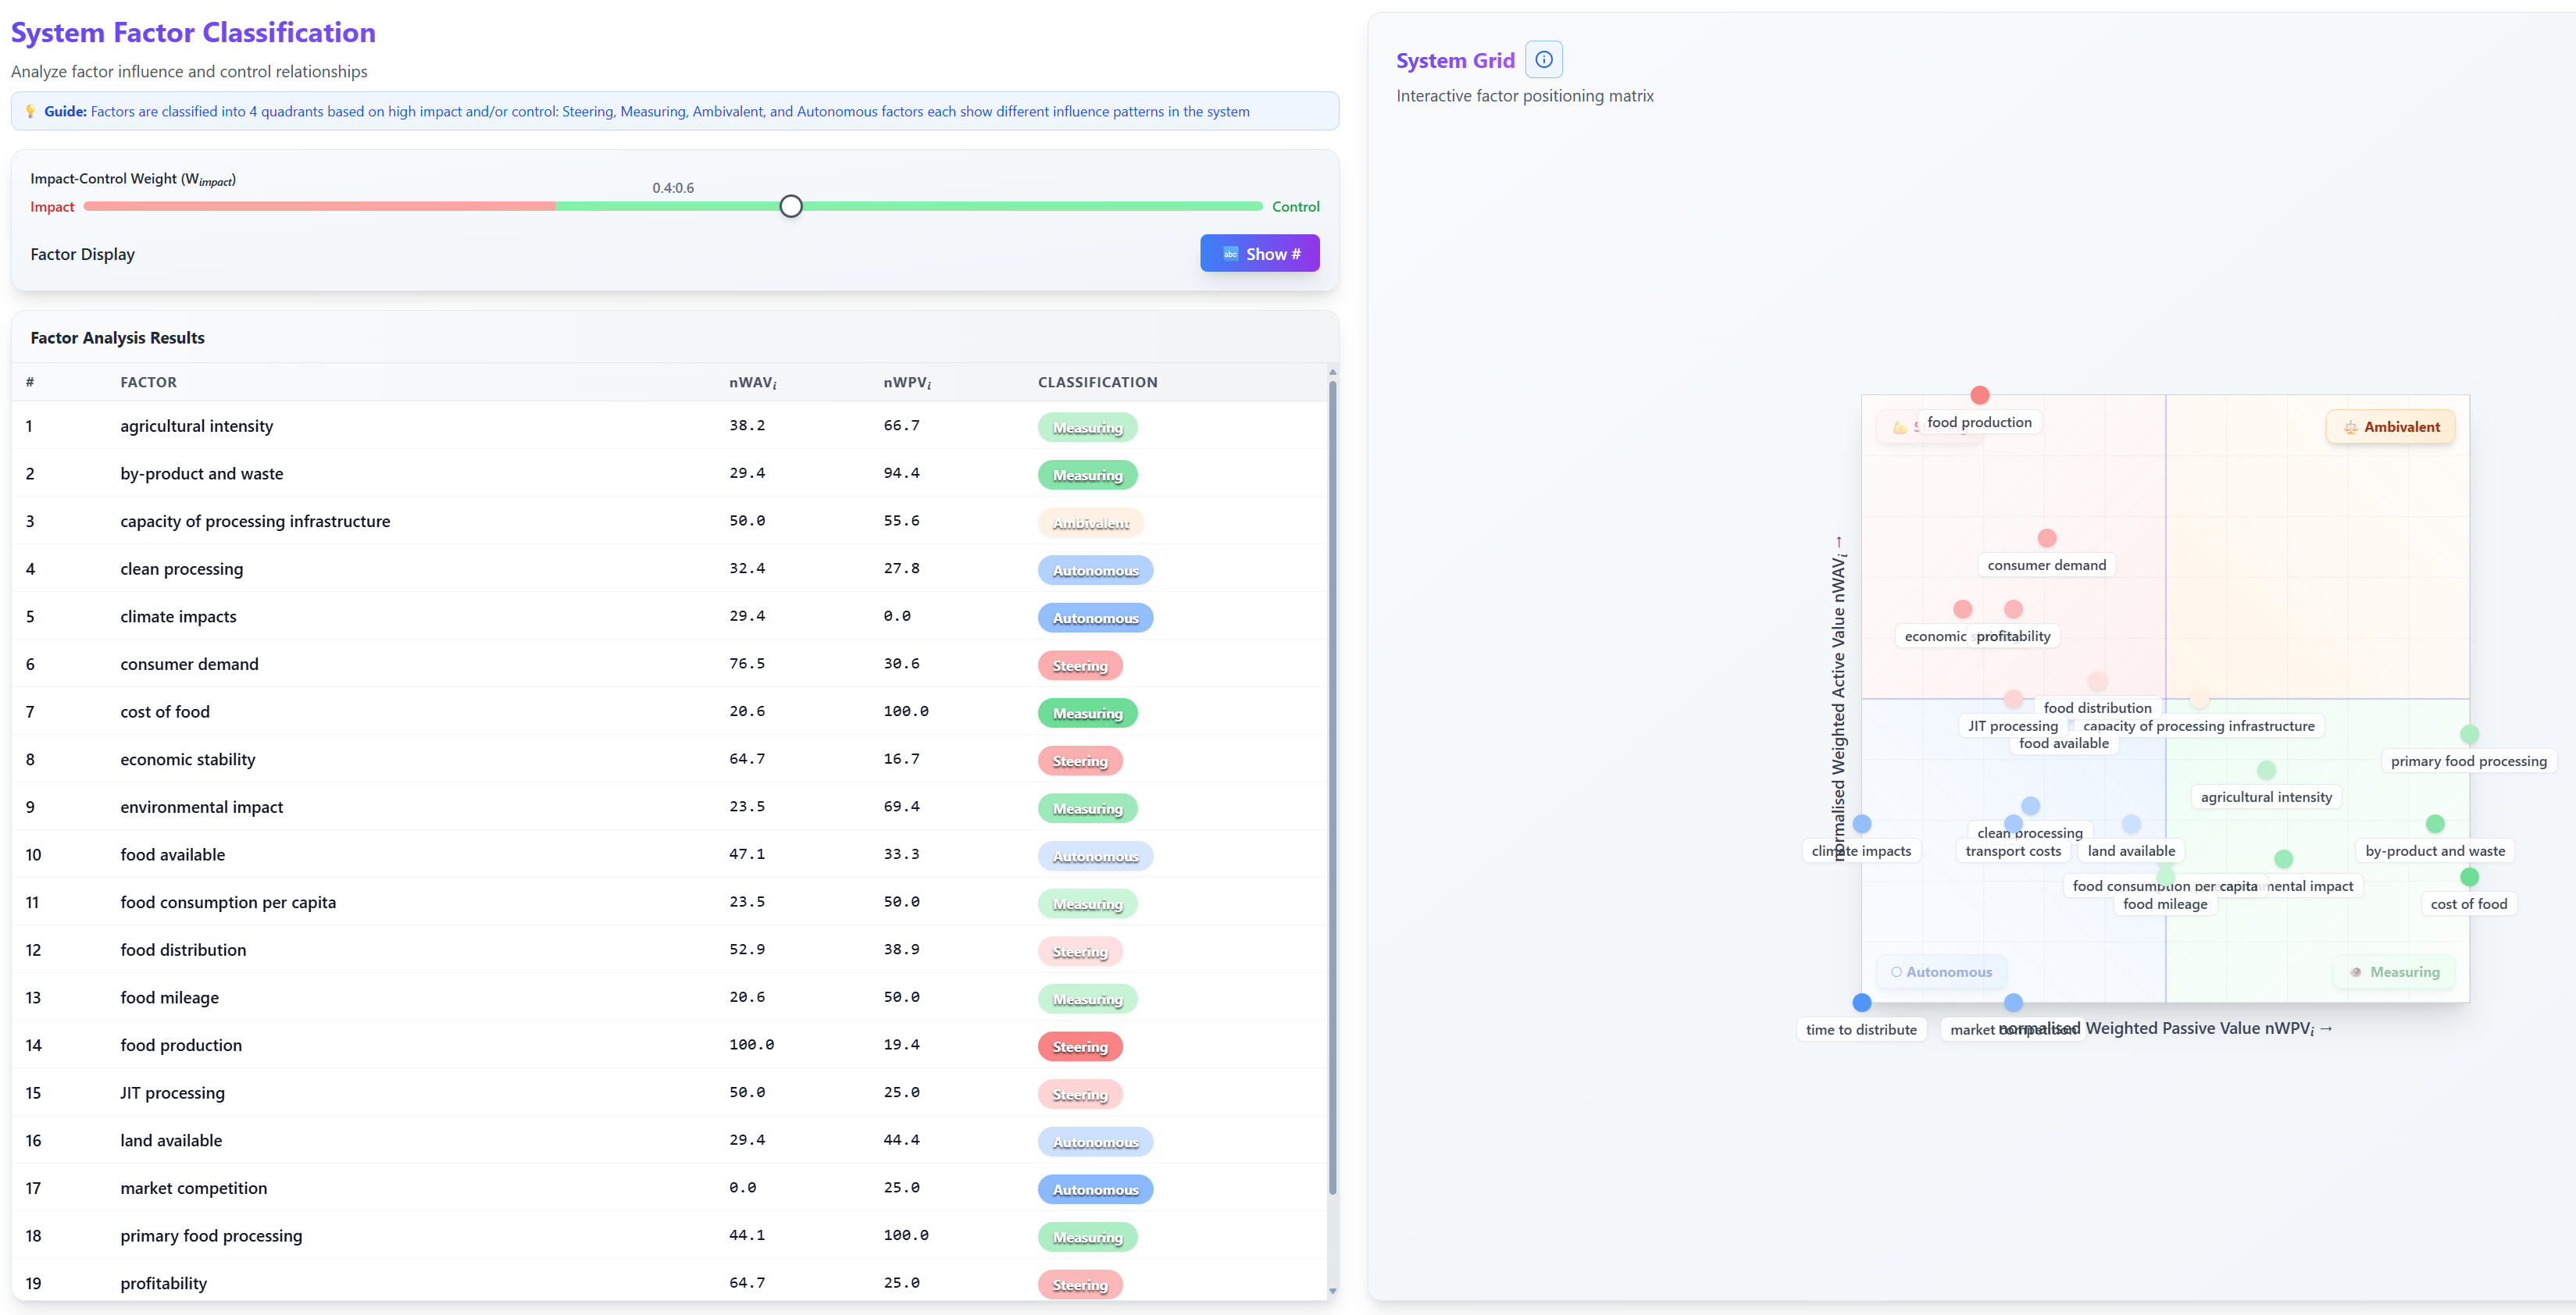2576x1315 pixels.
Task: Click the climate impacts data point
Action: tap(1861, 824)
